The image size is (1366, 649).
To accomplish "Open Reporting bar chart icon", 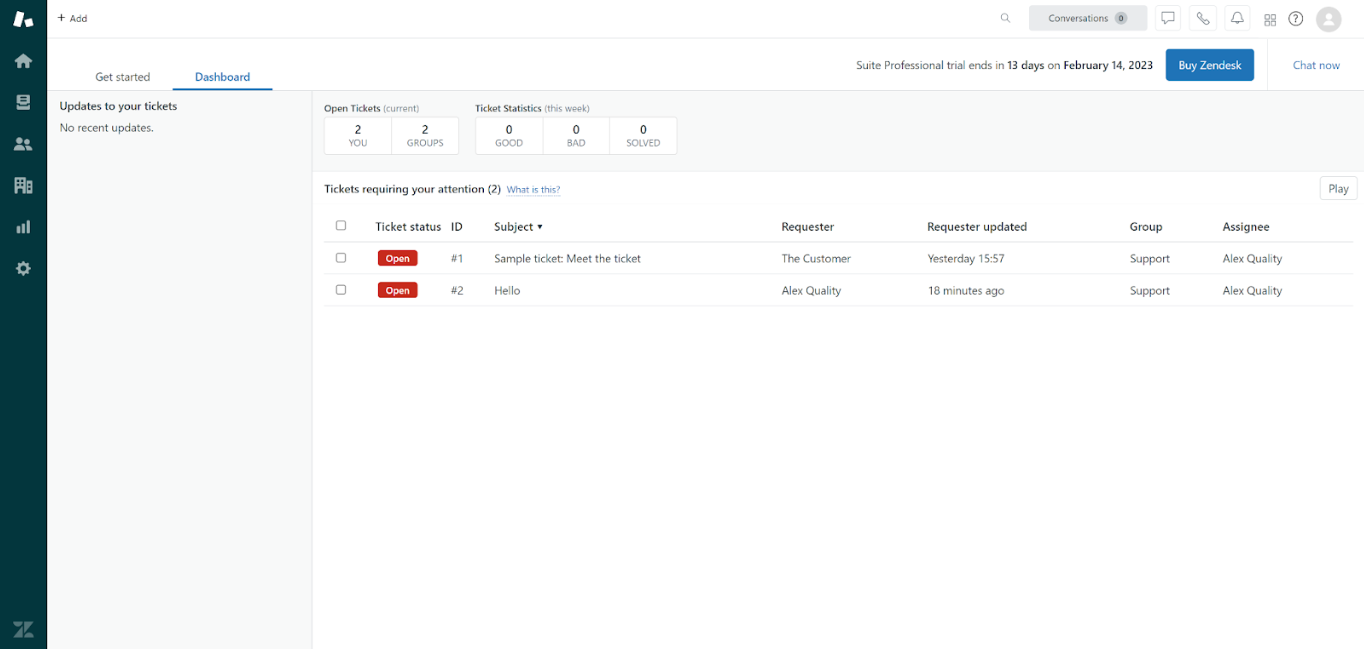I will (23, 227).
